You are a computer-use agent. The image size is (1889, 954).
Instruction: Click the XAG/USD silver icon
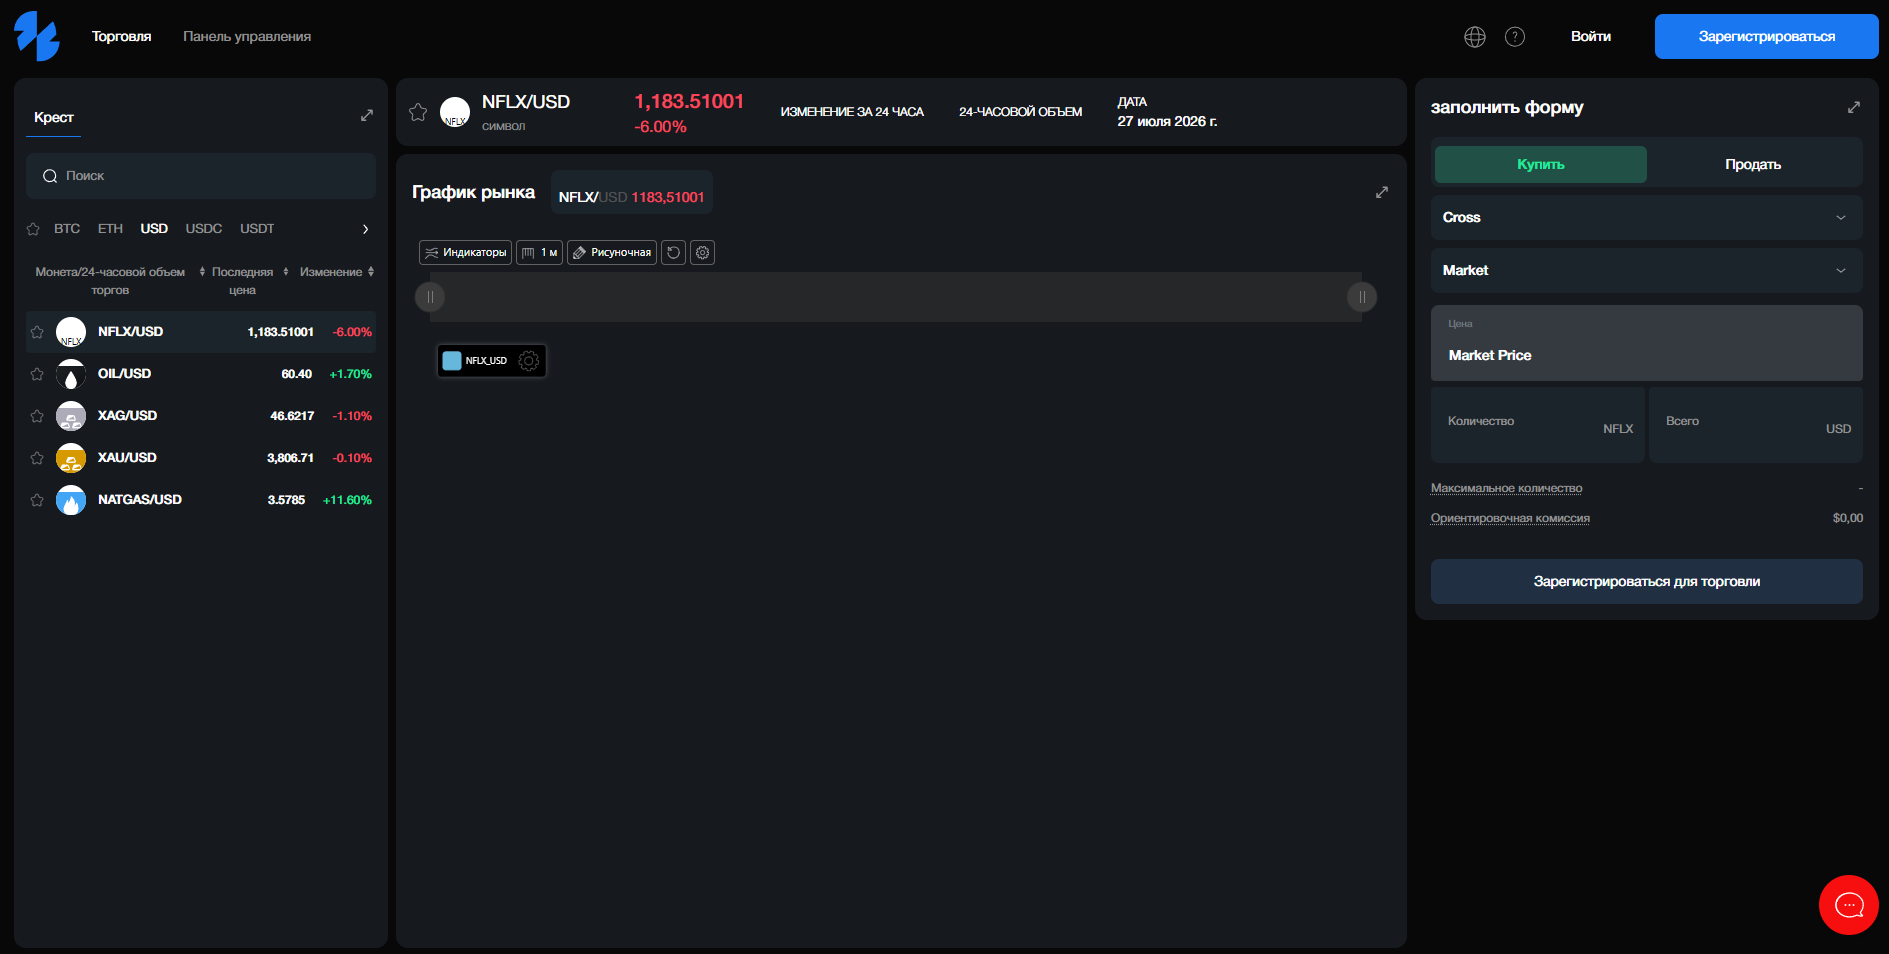coord(71,416)
